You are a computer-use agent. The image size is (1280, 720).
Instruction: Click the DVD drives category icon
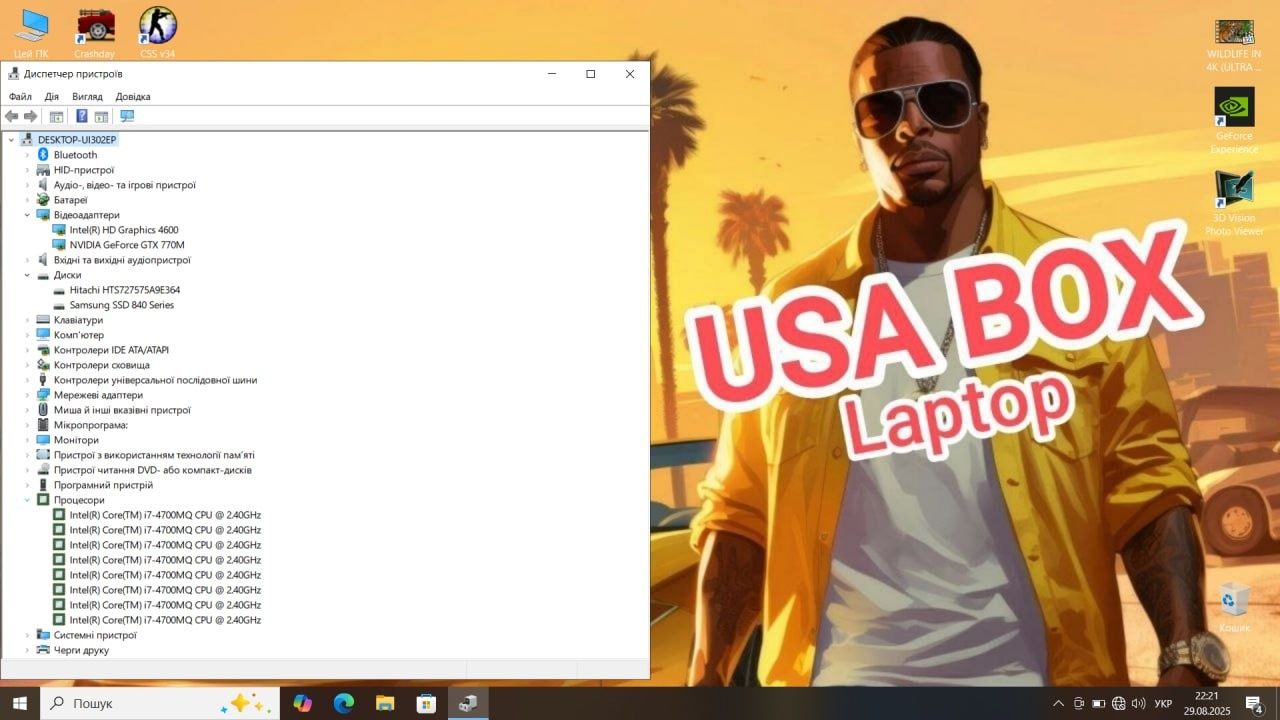point(43,470)
